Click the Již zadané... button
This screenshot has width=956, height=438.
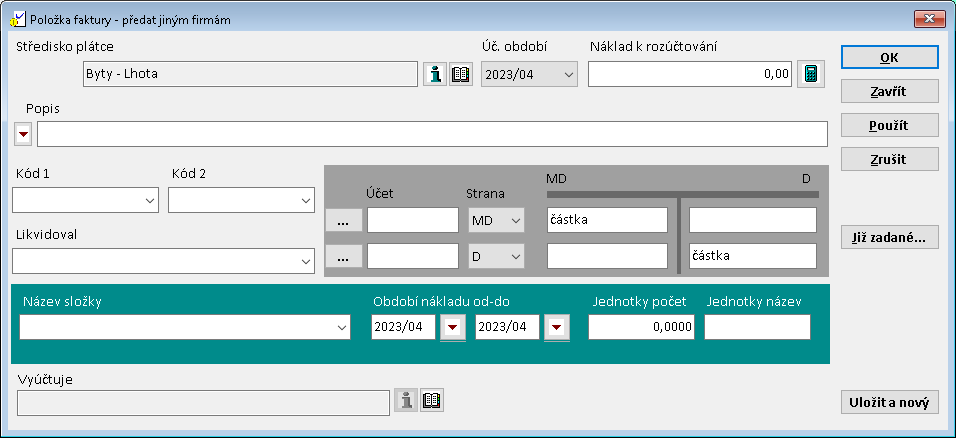[x=889, y=238]
